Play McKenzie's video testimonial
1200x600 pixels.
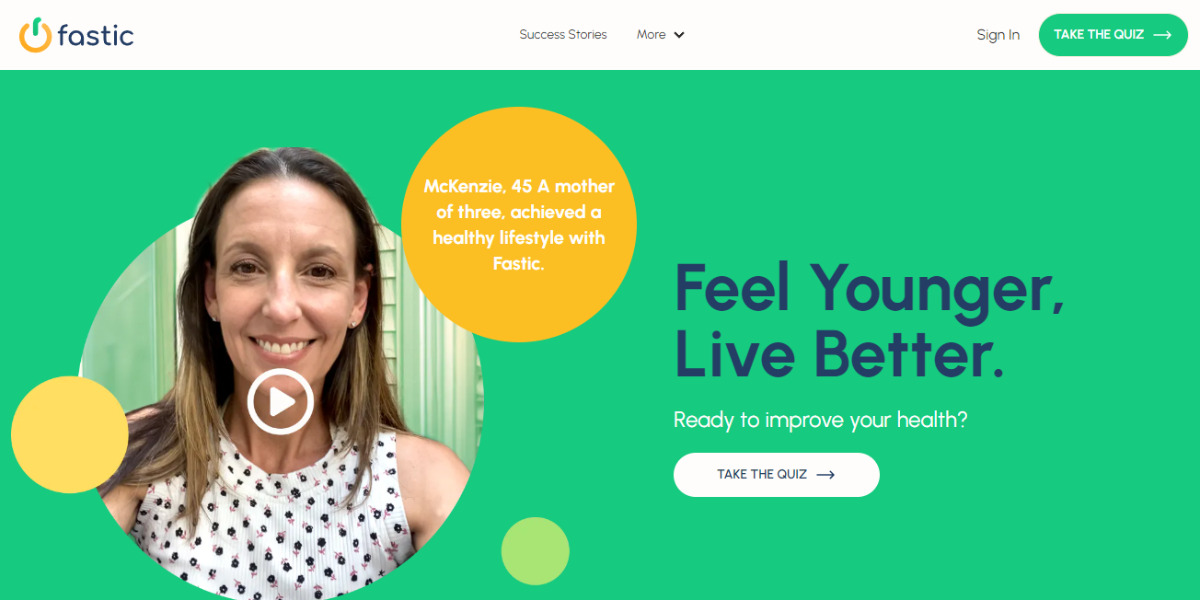(x=280, y=401)
